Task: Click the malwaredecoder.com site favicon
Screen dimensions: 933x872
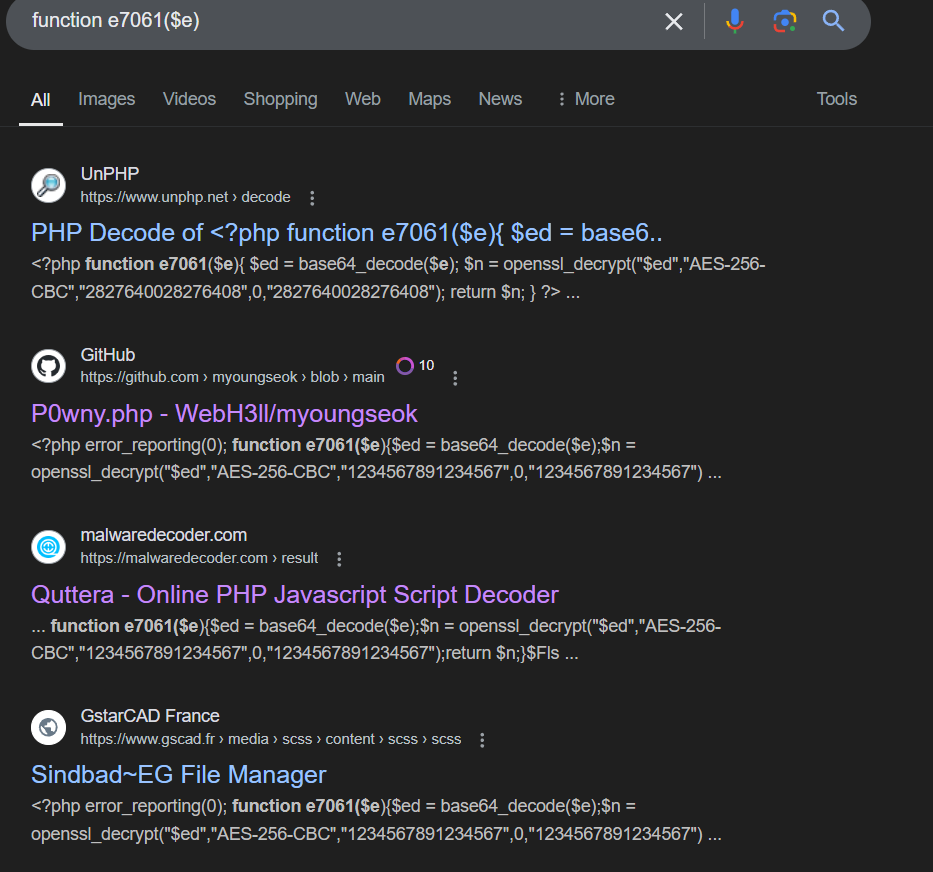Action: [x=48, y=546]
